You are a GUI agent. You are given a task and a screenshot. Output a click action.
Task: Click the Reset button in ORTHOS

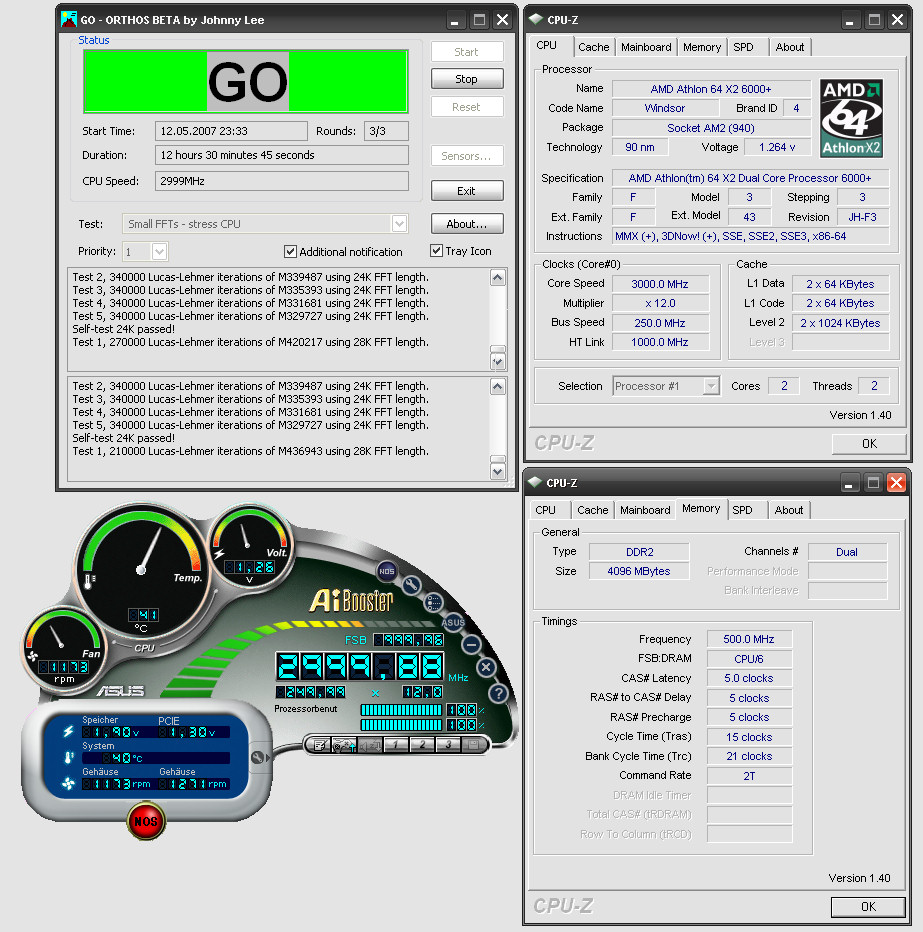coord(467,107)
